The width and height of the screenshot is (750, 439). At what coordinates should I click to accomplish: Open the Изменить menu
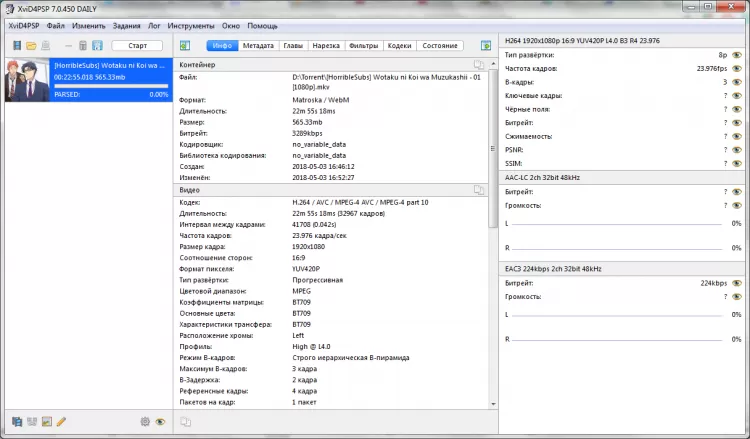(88, 26)
